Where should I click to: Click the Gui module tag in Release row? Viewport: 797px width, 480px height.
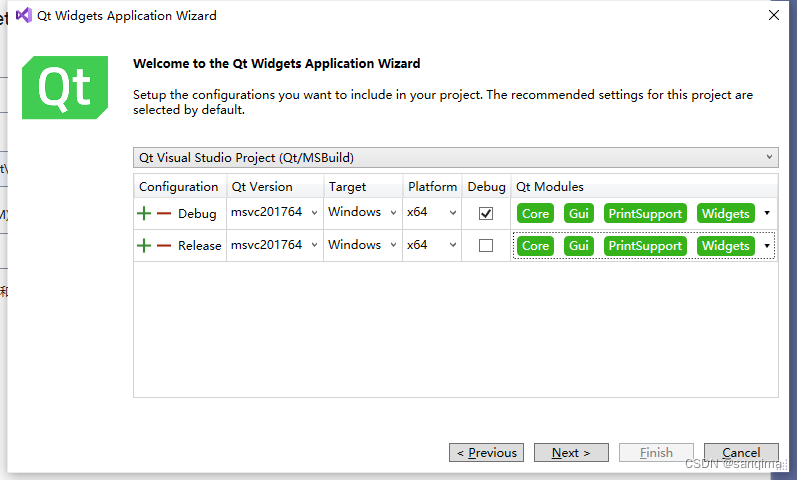click(578, 246)
